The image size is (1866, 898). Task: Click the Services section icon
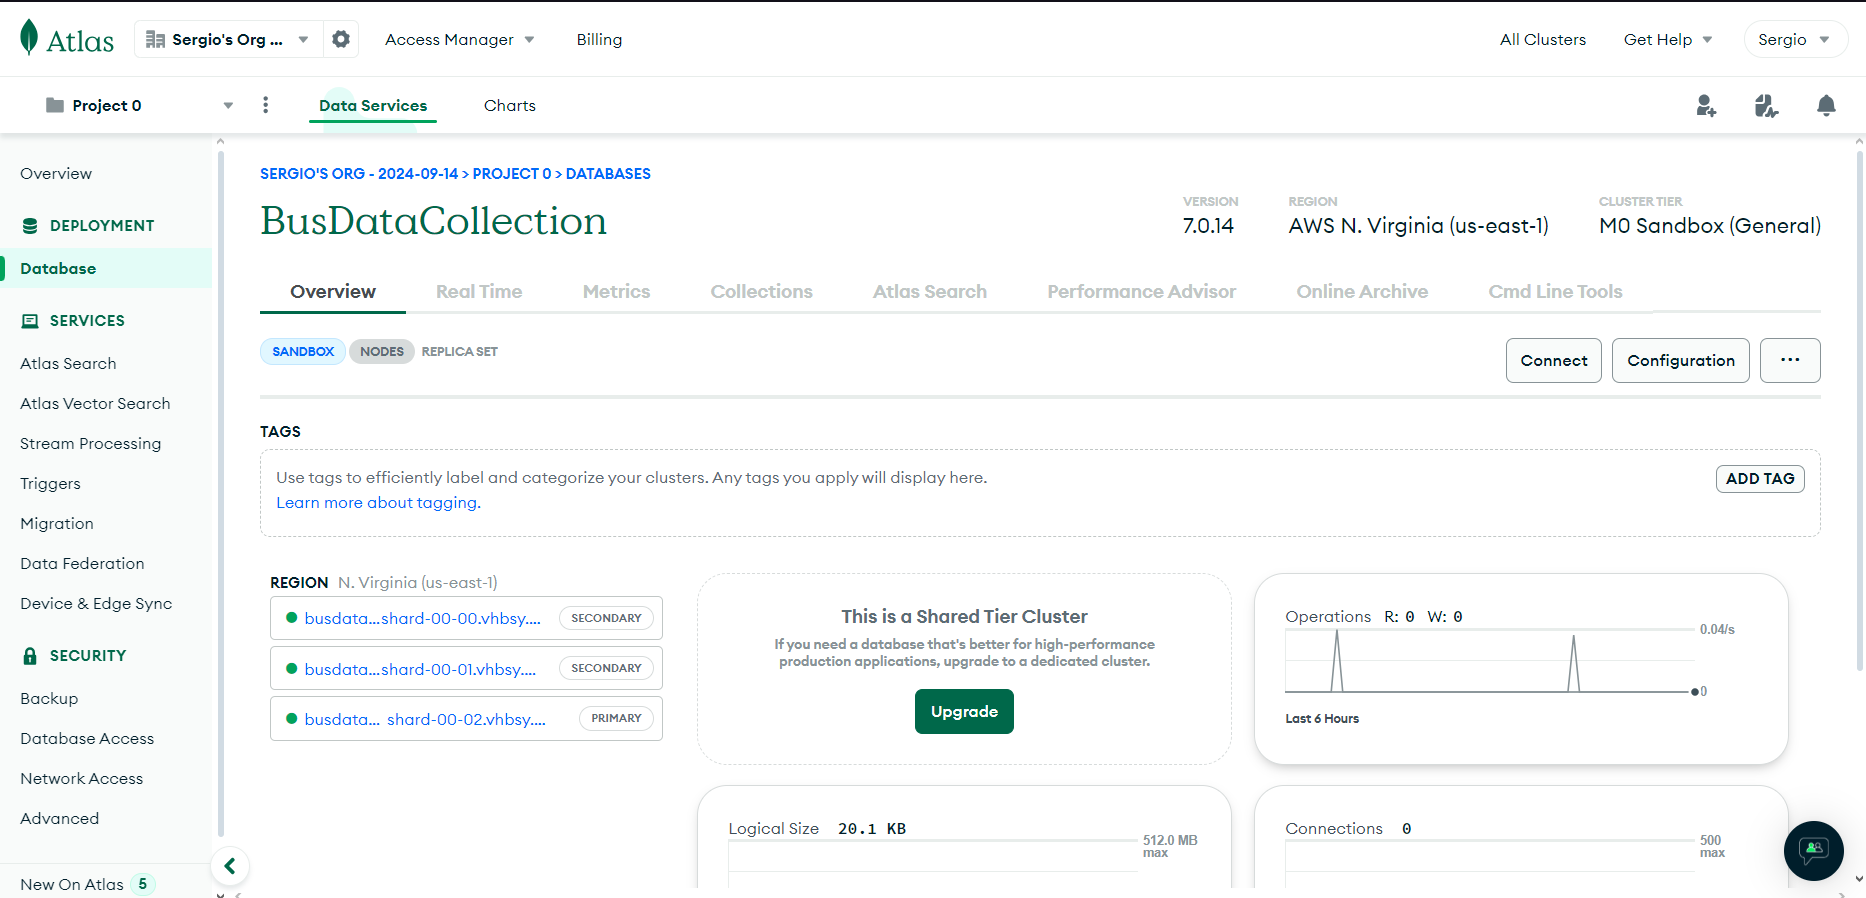[30, 321]
